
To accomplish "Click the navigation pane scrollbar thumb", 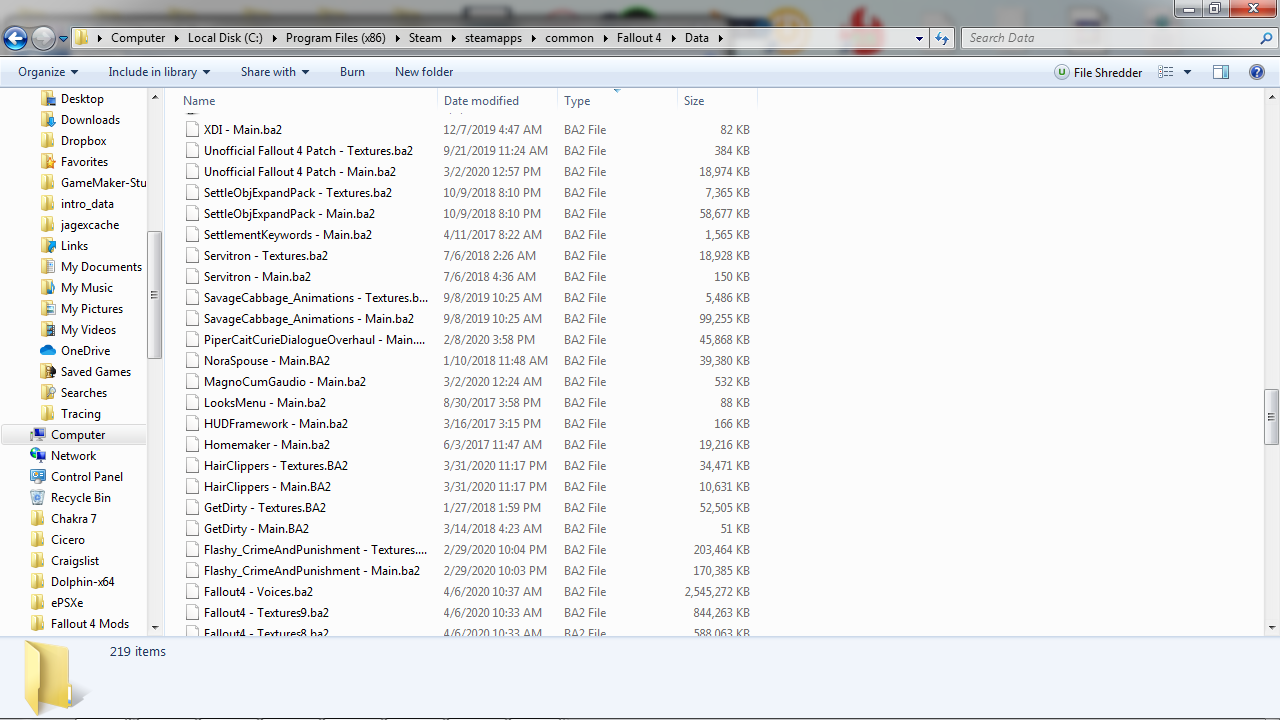I will coord(154,295).
